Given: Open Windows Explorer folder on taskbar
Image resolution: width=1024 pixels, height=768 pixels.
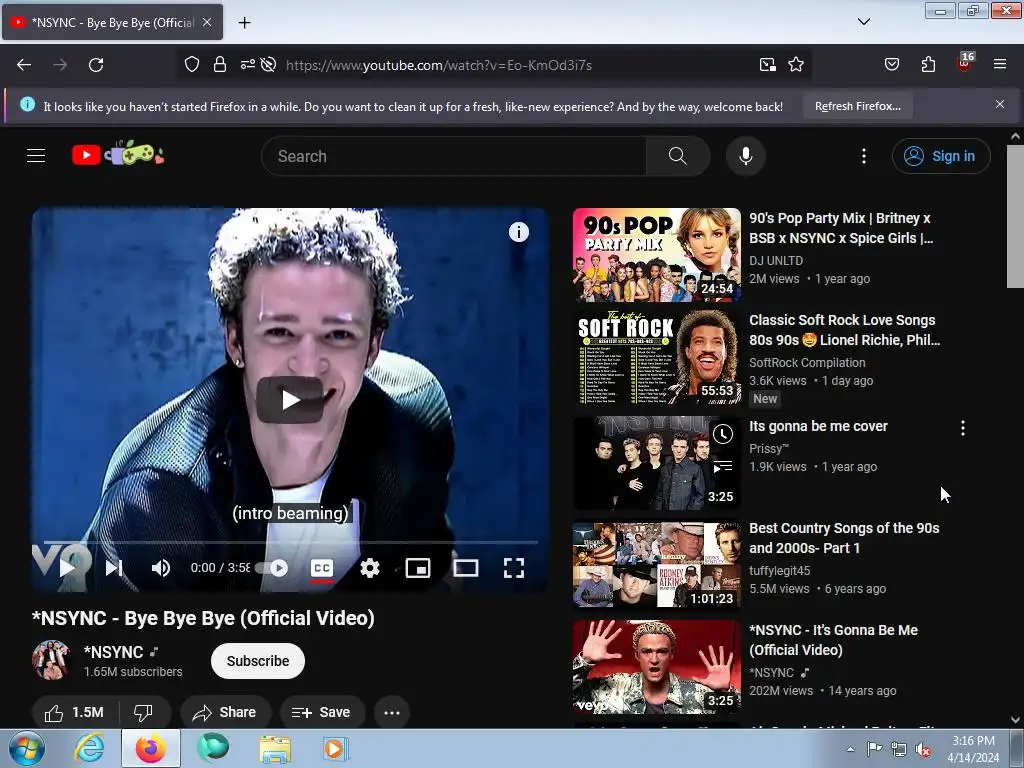Looking at the screenshot, I should [275, 748].
